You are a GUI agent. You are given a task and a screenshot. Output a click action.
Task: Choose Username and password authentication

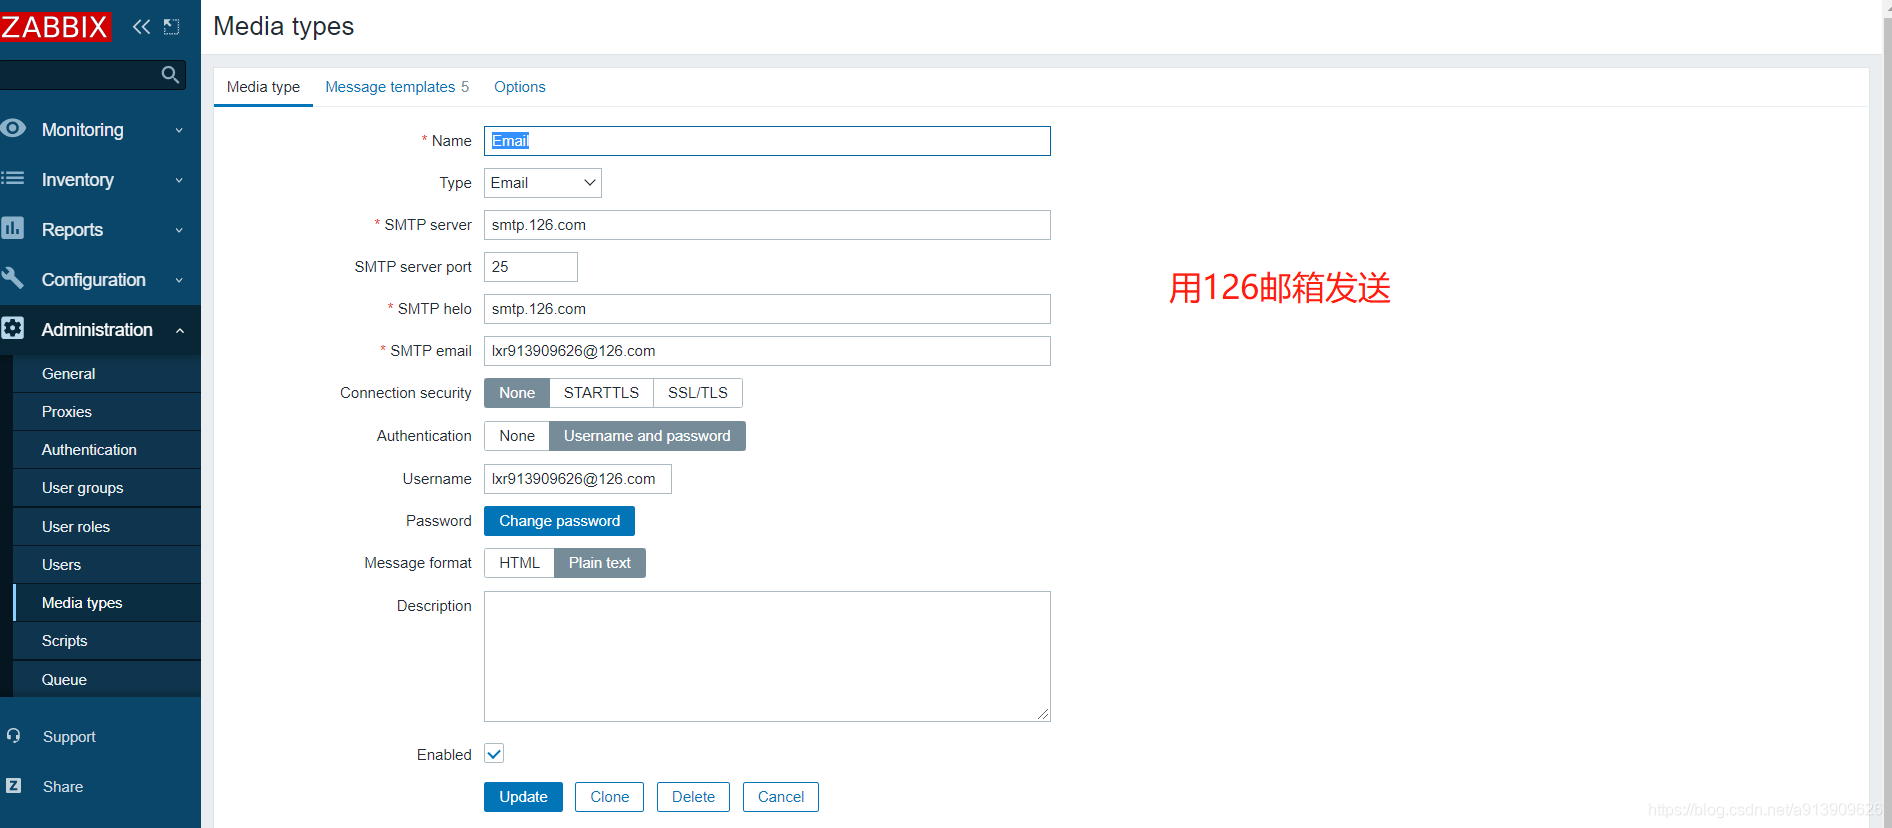[x=647, y=436]
